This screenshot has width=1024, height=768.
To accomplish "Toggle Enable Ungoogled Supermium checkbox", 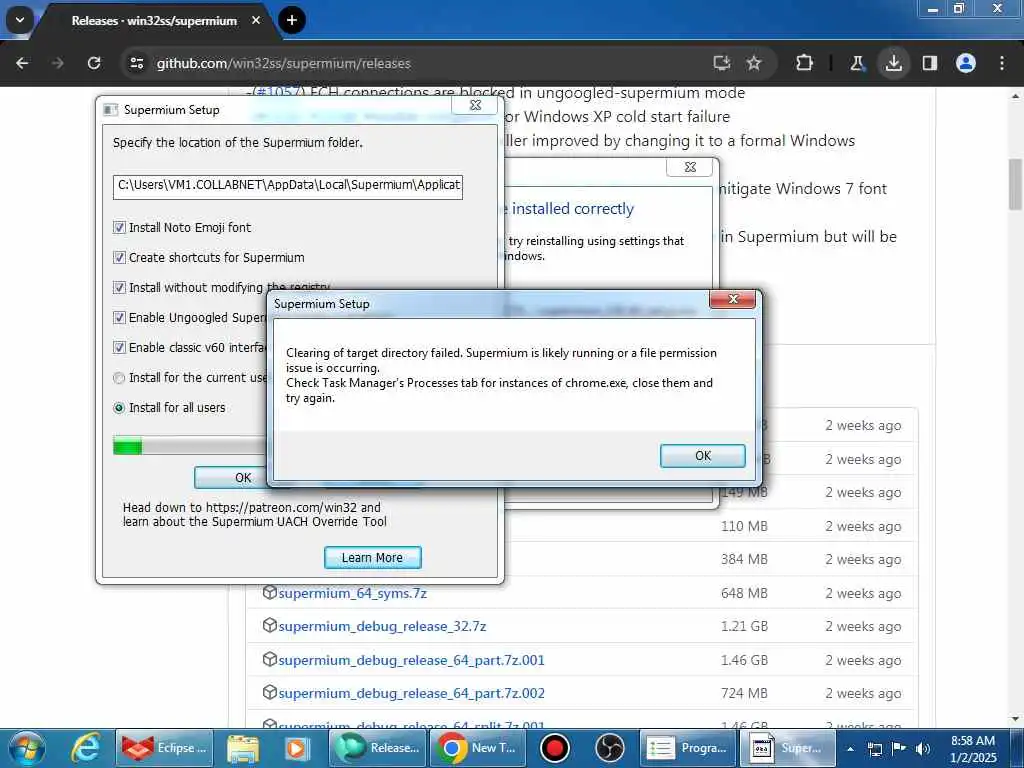I will (x=119, y=317).
